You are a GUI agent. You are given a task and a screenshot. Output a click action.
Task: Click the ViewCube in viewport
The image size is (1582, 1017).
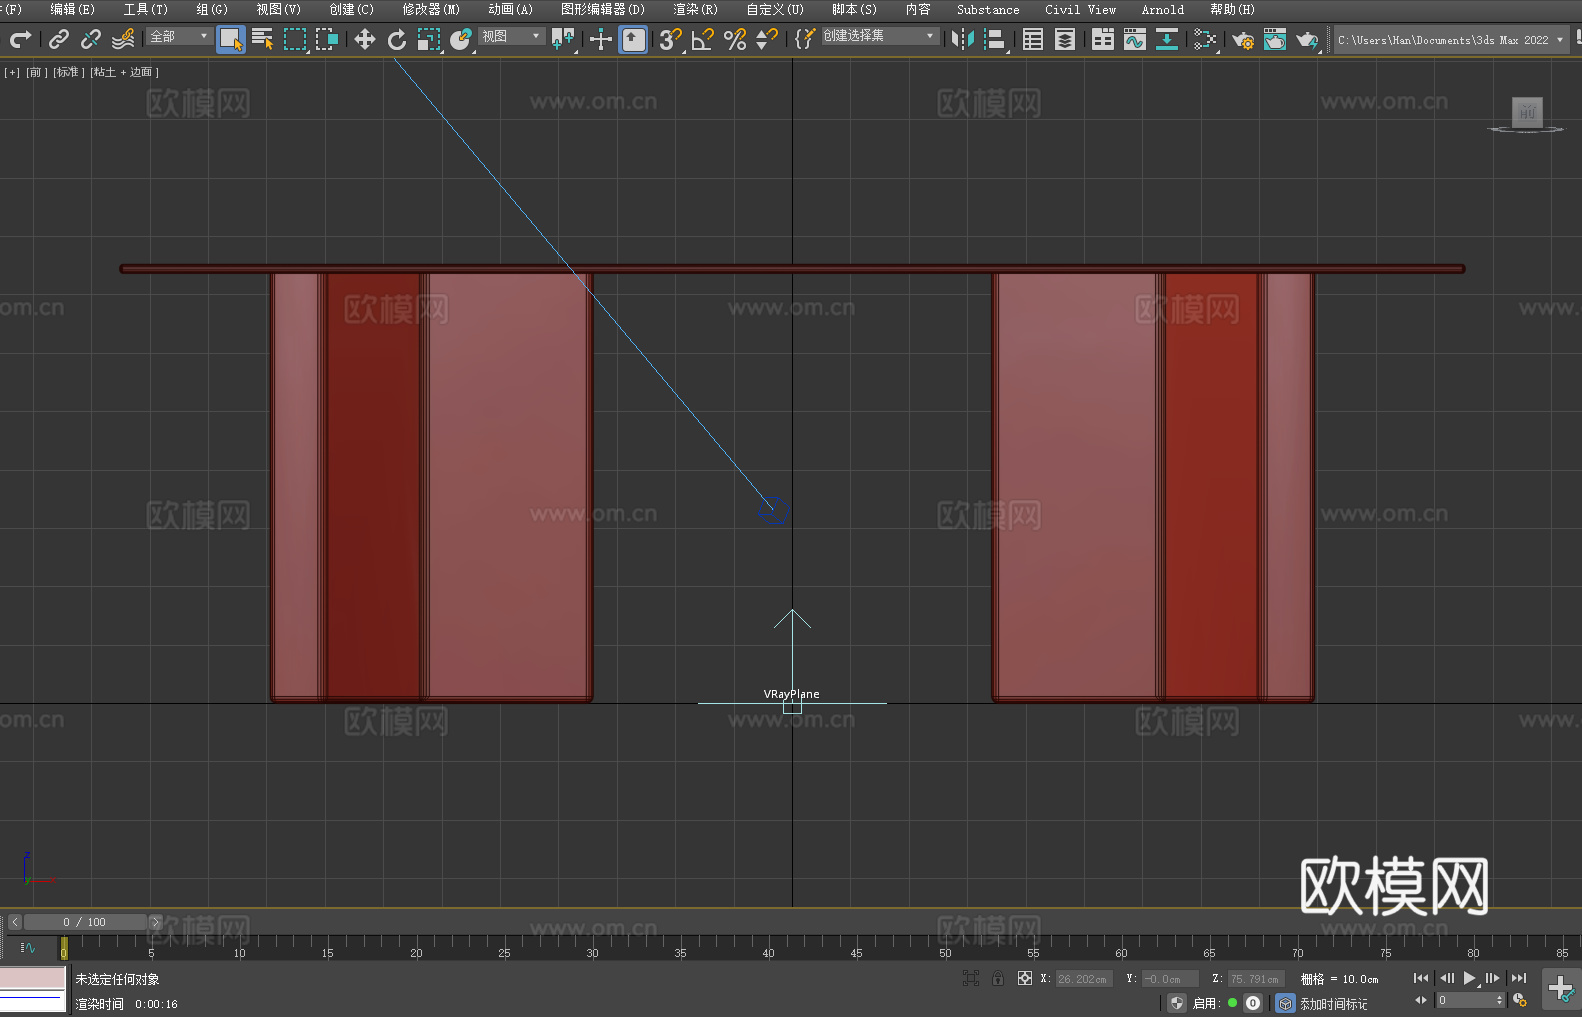pos(1527,113)
